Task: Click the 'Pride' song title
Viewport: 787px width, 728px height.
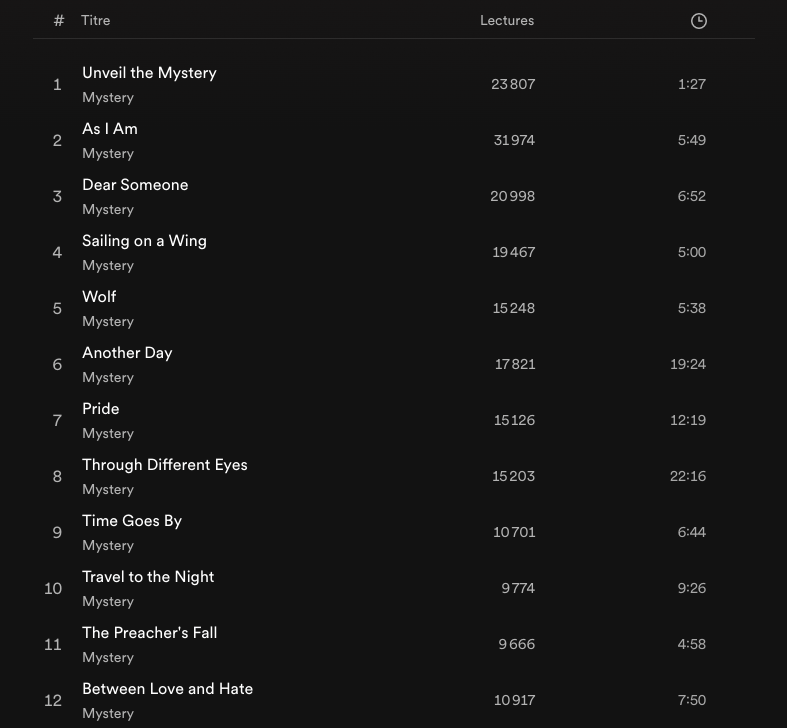Action: [x=101, y=409]
